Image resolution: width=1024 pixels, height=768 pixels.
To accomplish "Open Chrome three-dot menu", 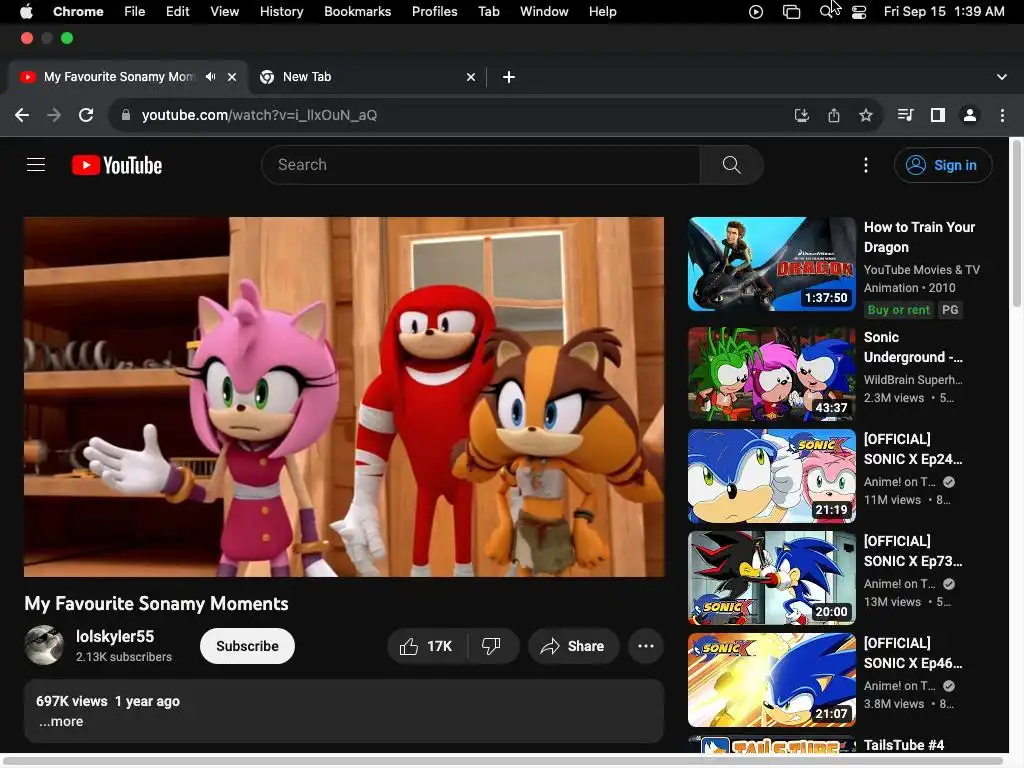I will (1002, 116).
